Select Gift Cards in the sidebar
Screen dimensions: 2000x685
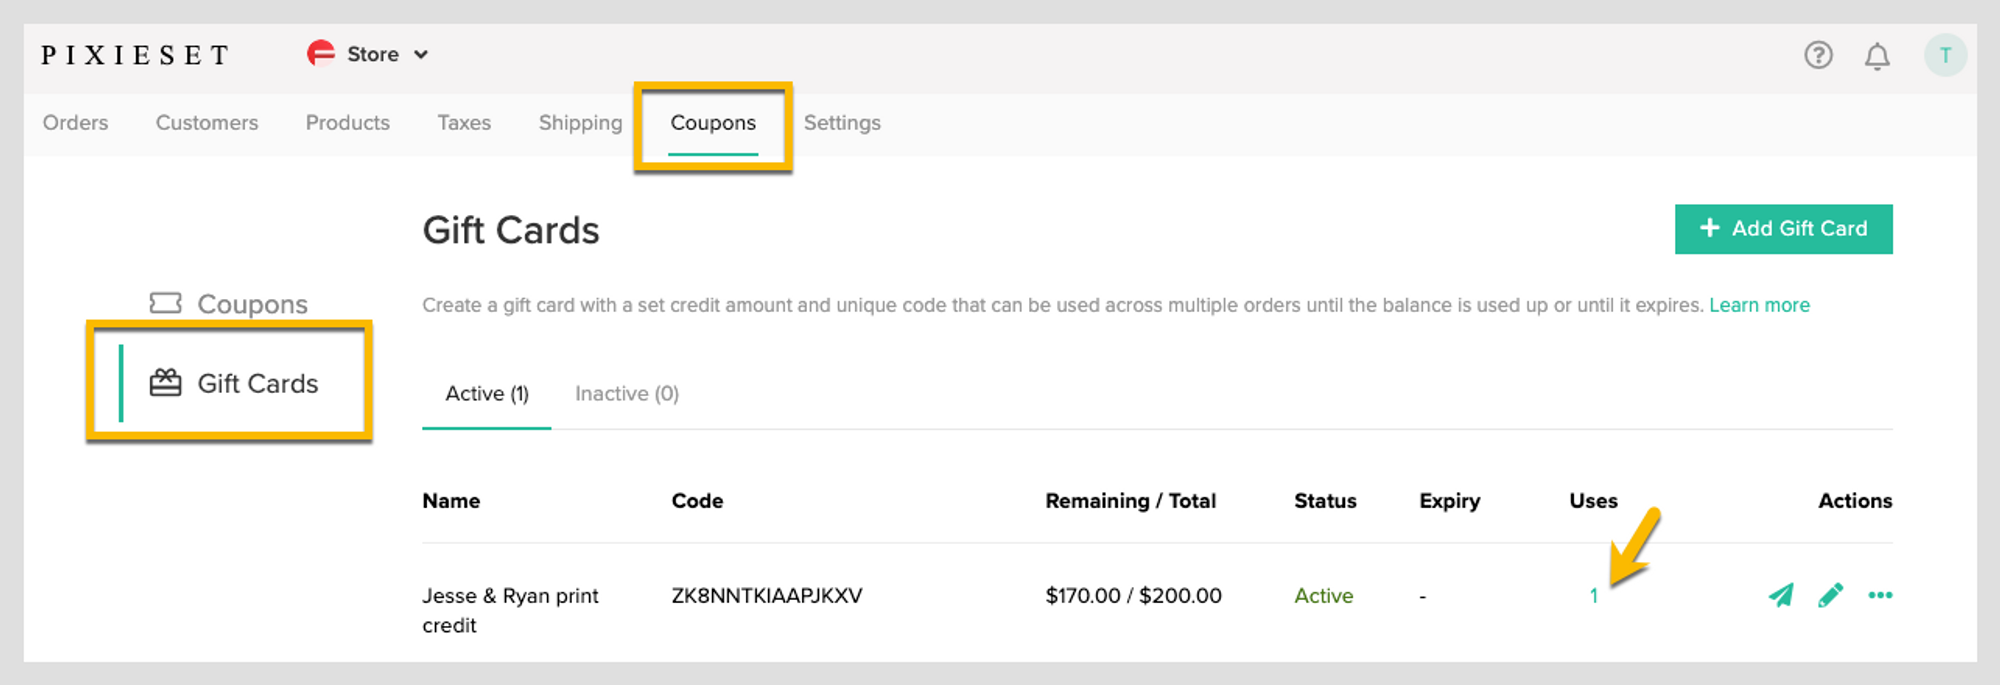pyautogui.click(x=233, y=383)
